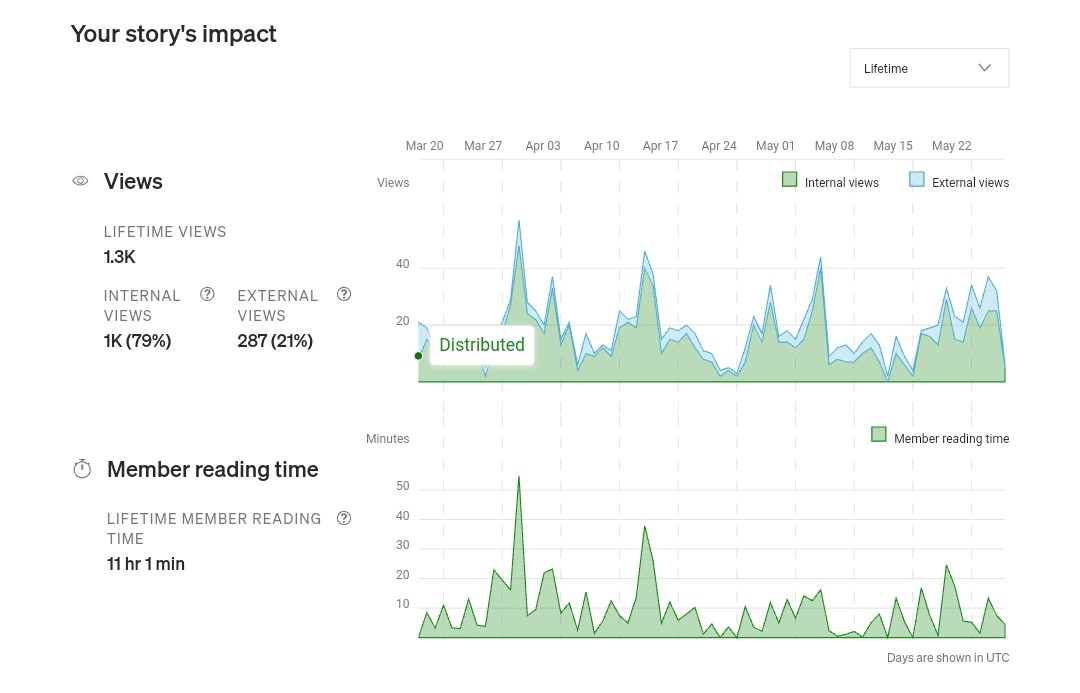This screenshot has width=1080, height=693.
Task: Toggle the Internal views legend label
Action: 841,183
